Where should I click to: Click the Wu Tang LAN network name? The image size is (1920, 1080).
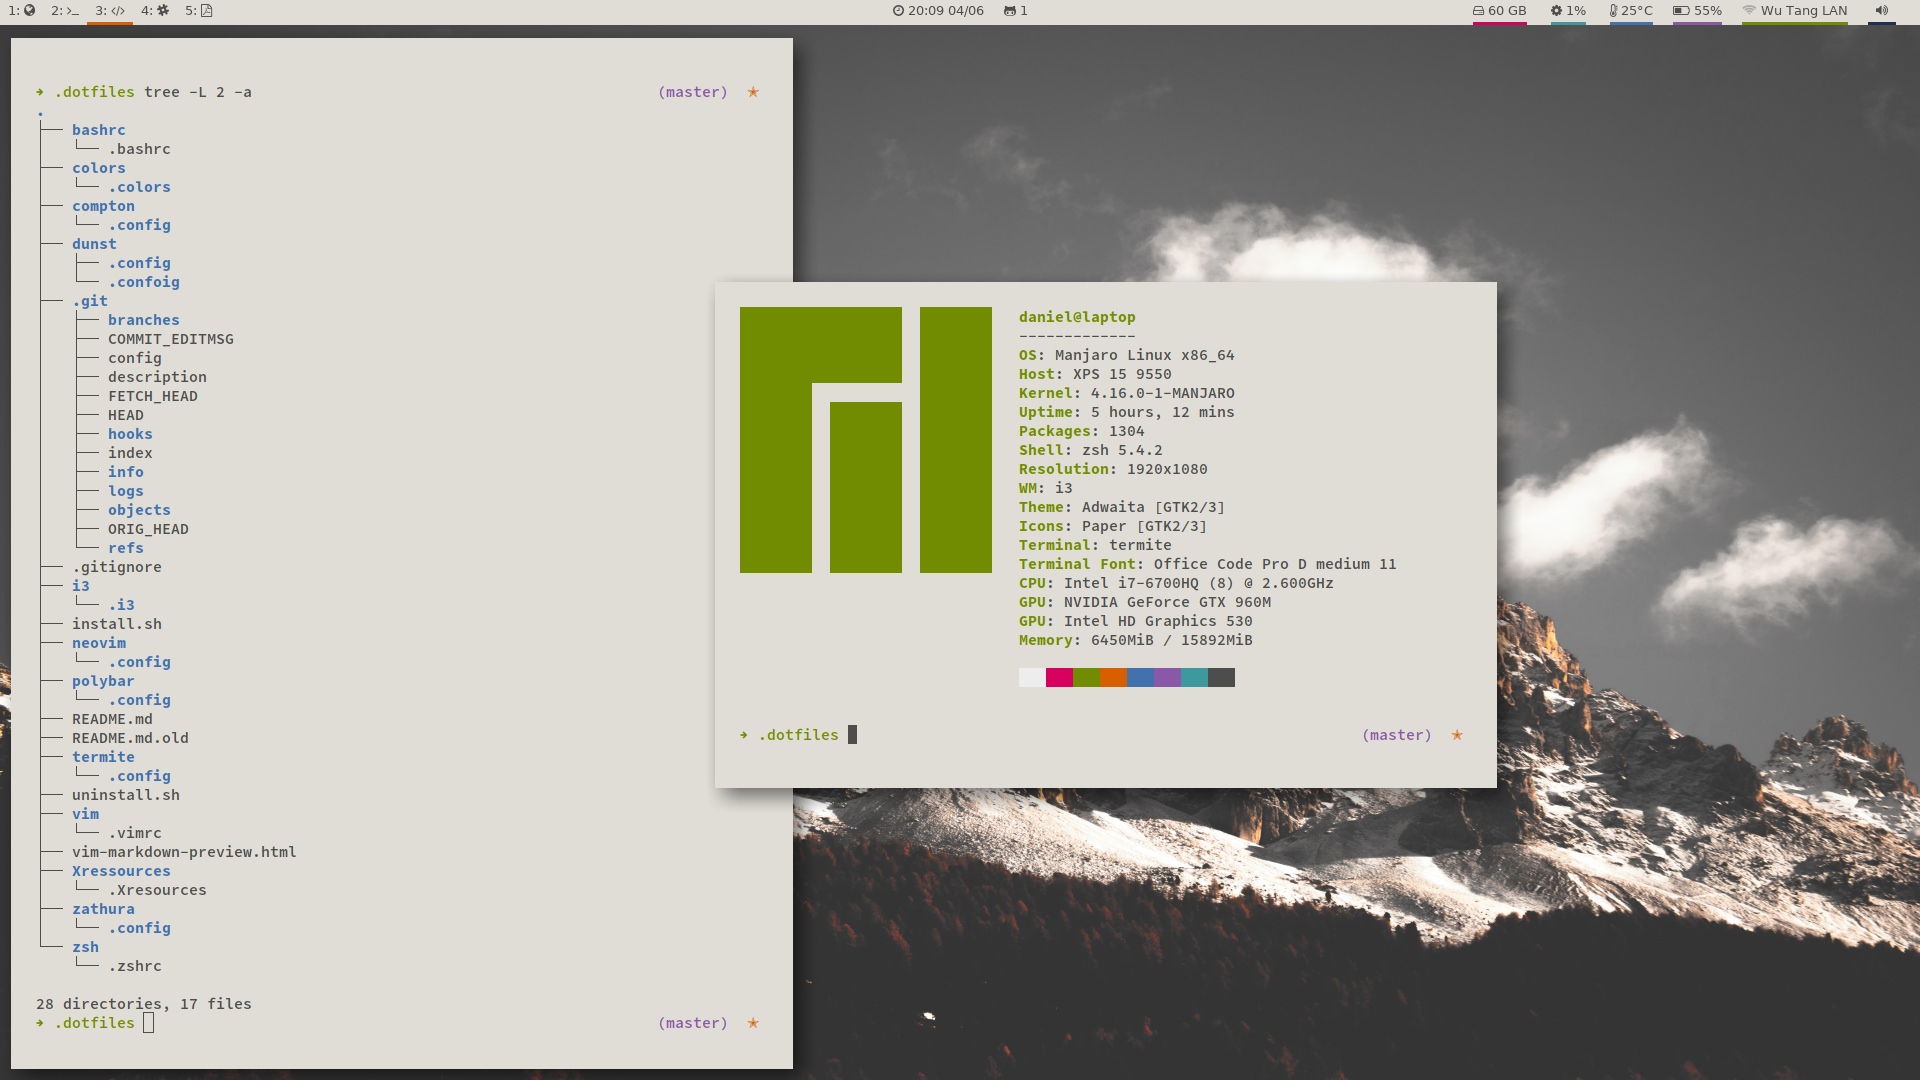pos(1804,11)
